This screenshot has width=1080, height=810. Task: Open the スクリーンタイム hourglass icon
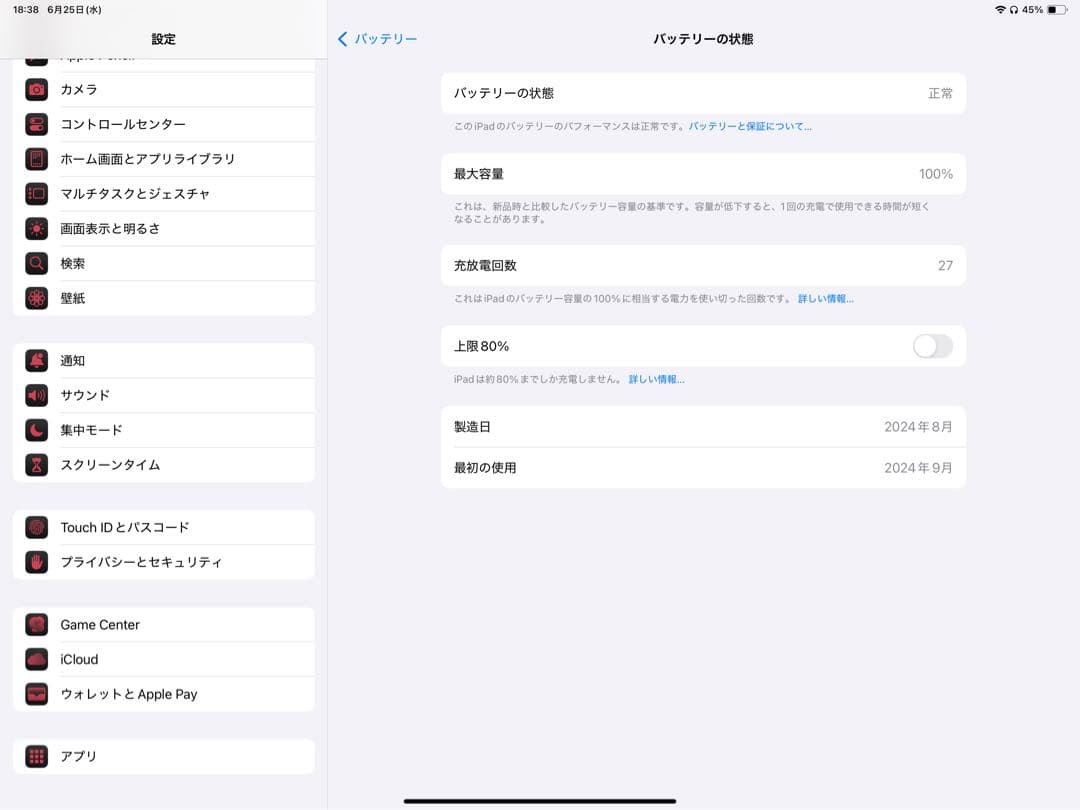click(x=37, y=464)
